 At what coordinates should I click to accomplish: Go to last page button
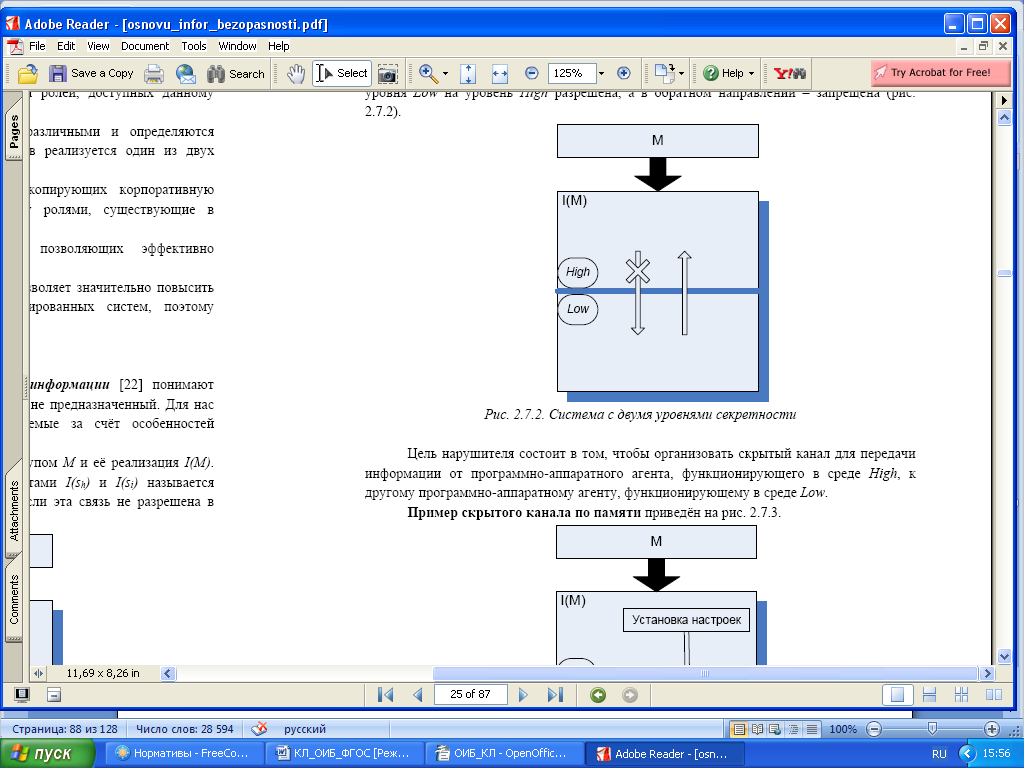coord(555,695)
